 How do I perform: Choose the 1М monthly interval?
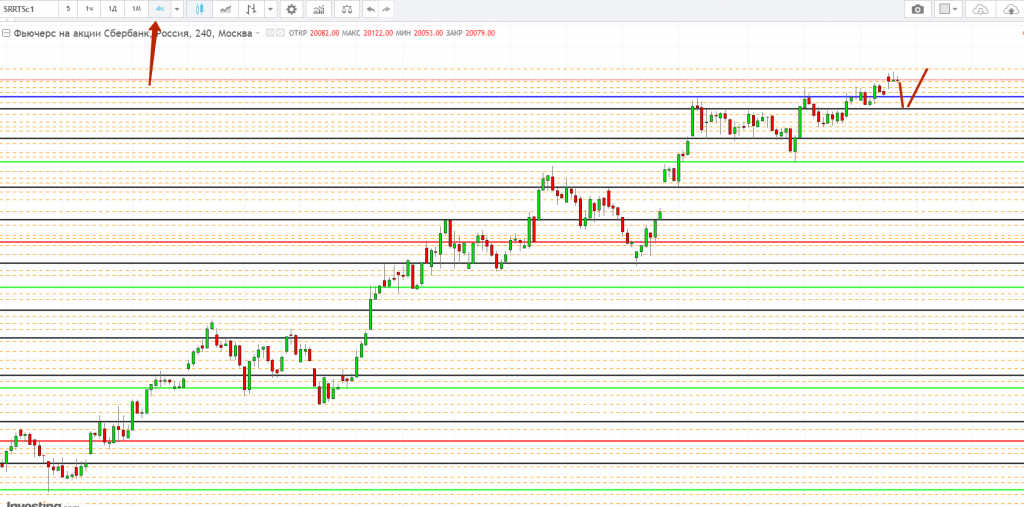click(137, 9)
